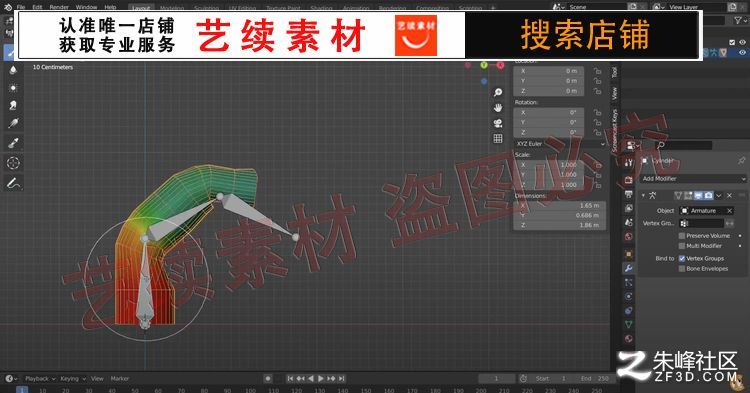Screen dimensions: 750x393
Task: Select the Gradient weight tool
Action: point(13,123)
